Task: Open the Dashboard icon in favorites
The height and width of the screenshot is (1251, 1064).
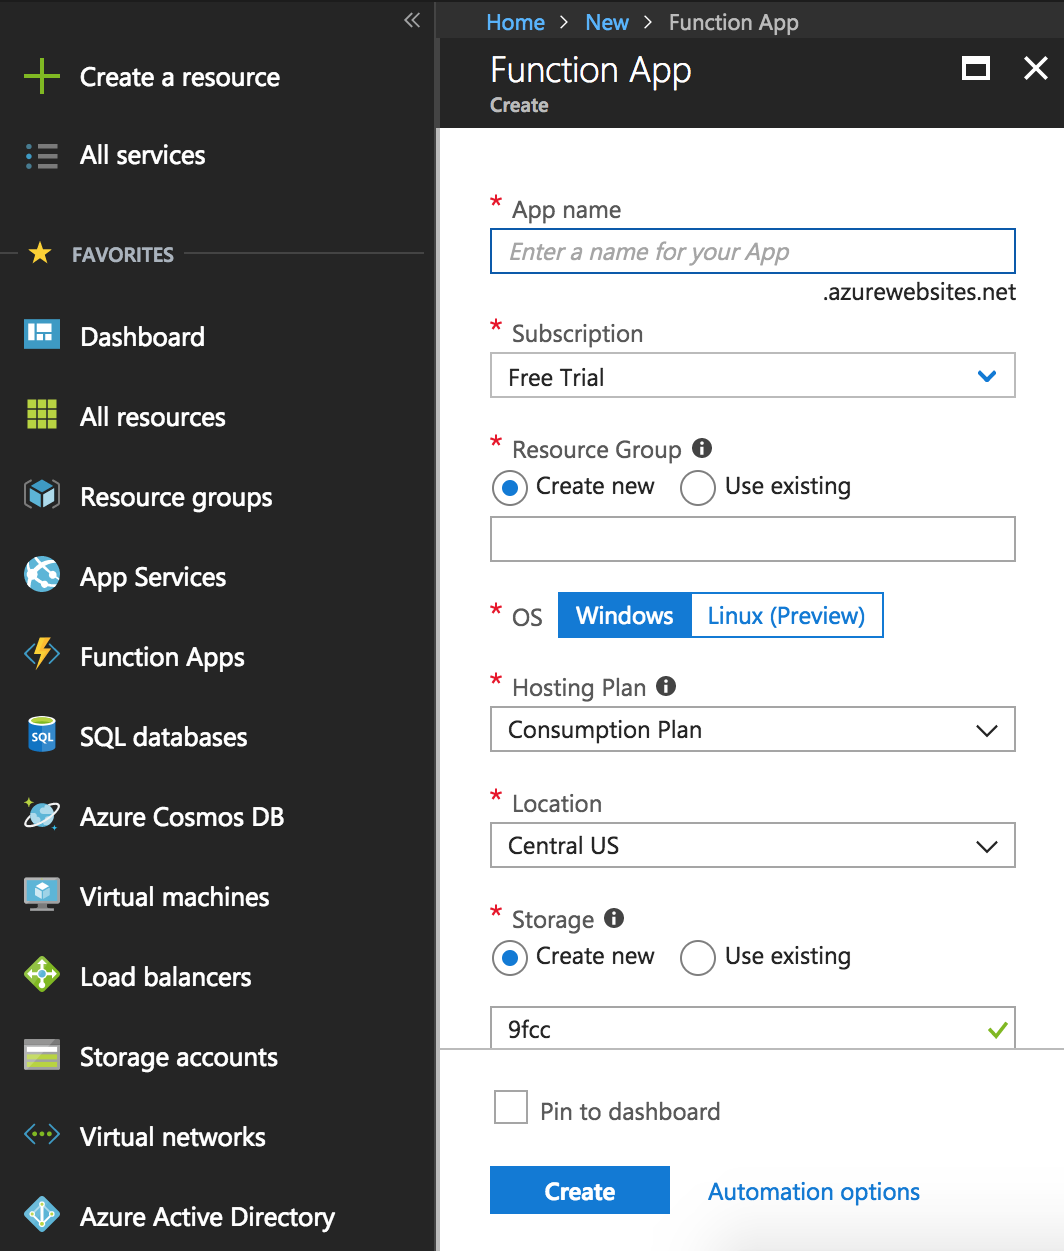Action: 42,334
